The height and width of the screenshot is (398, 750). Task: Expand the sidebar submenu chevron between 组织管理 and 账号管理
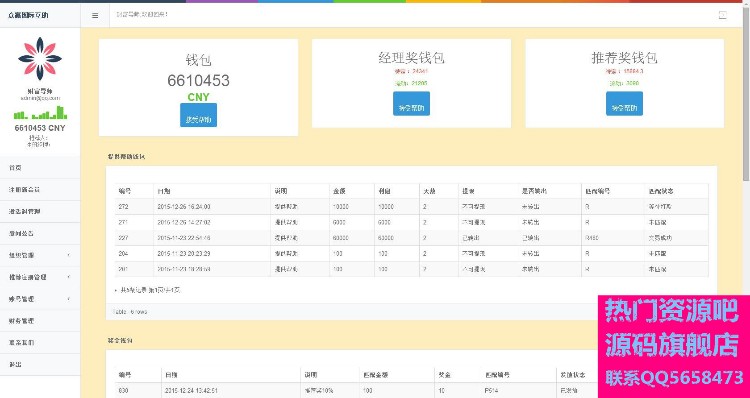(x=68, y=277)
